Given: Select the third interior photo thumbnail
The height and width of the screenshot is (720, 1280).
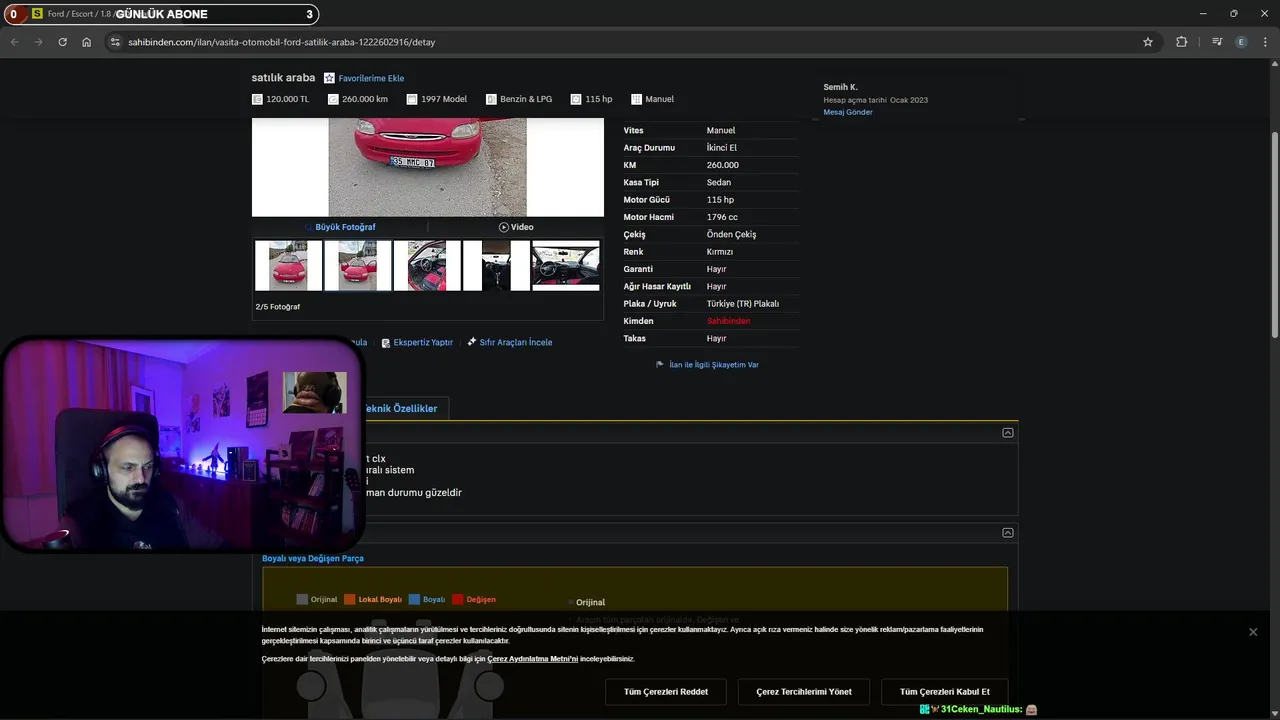Looking at the screenshot, I should pyautogui.click(x=427, y=265).
